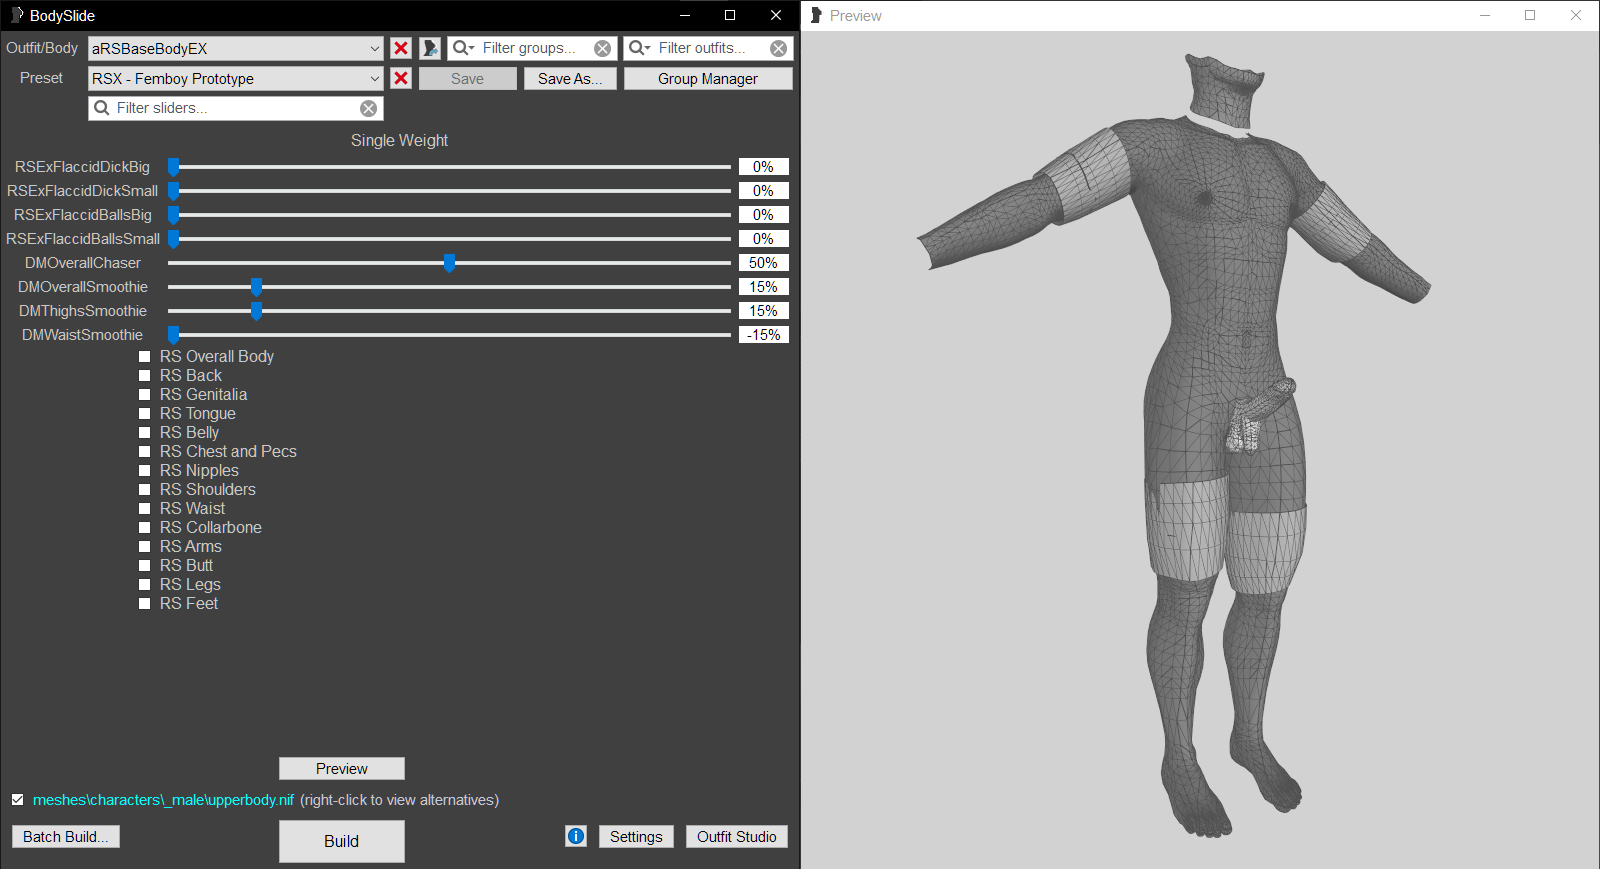Delete the selected outfit with the red X
The width and height of the screenshot is (1600, 869).
click(401, 48)
